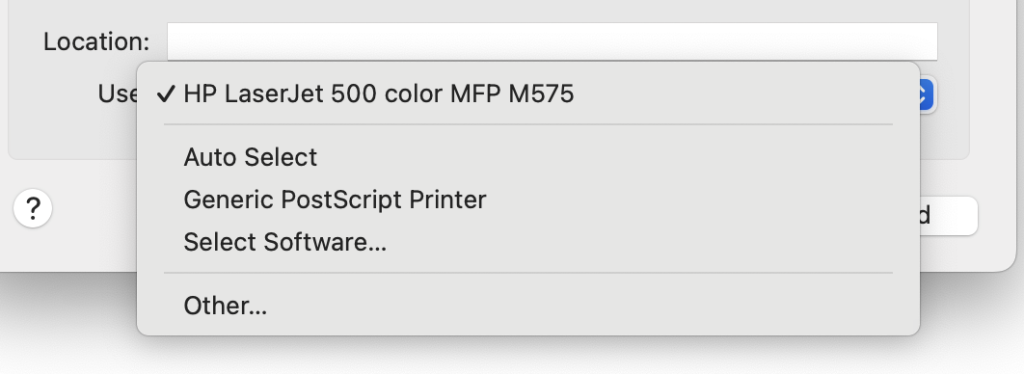The width and height of the screenshot is (1024, 374).
Task: Focus the empty Location input box
Action: [552, 42]
